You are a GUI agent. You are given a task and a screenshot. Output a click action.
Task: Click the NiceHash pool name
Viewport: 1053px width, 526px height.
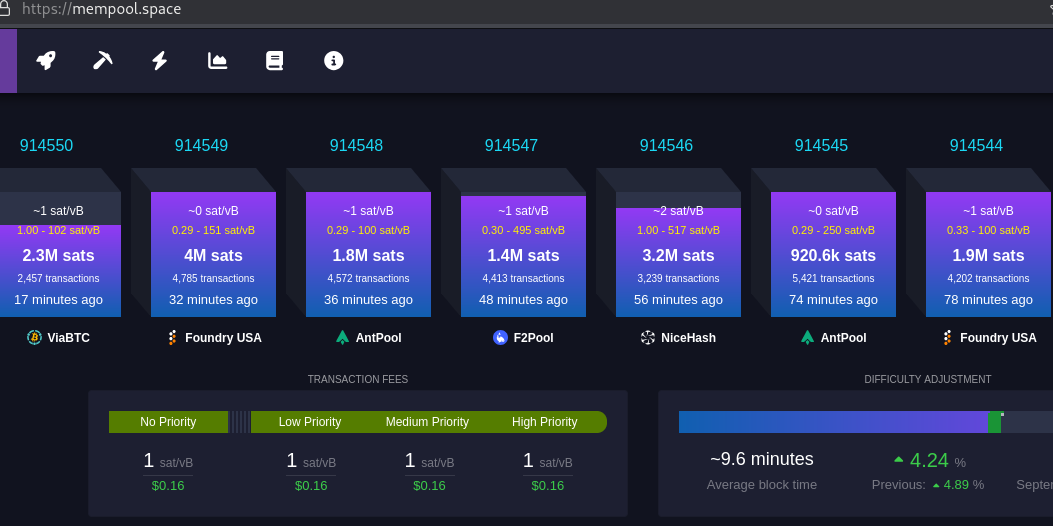point(688,338)
